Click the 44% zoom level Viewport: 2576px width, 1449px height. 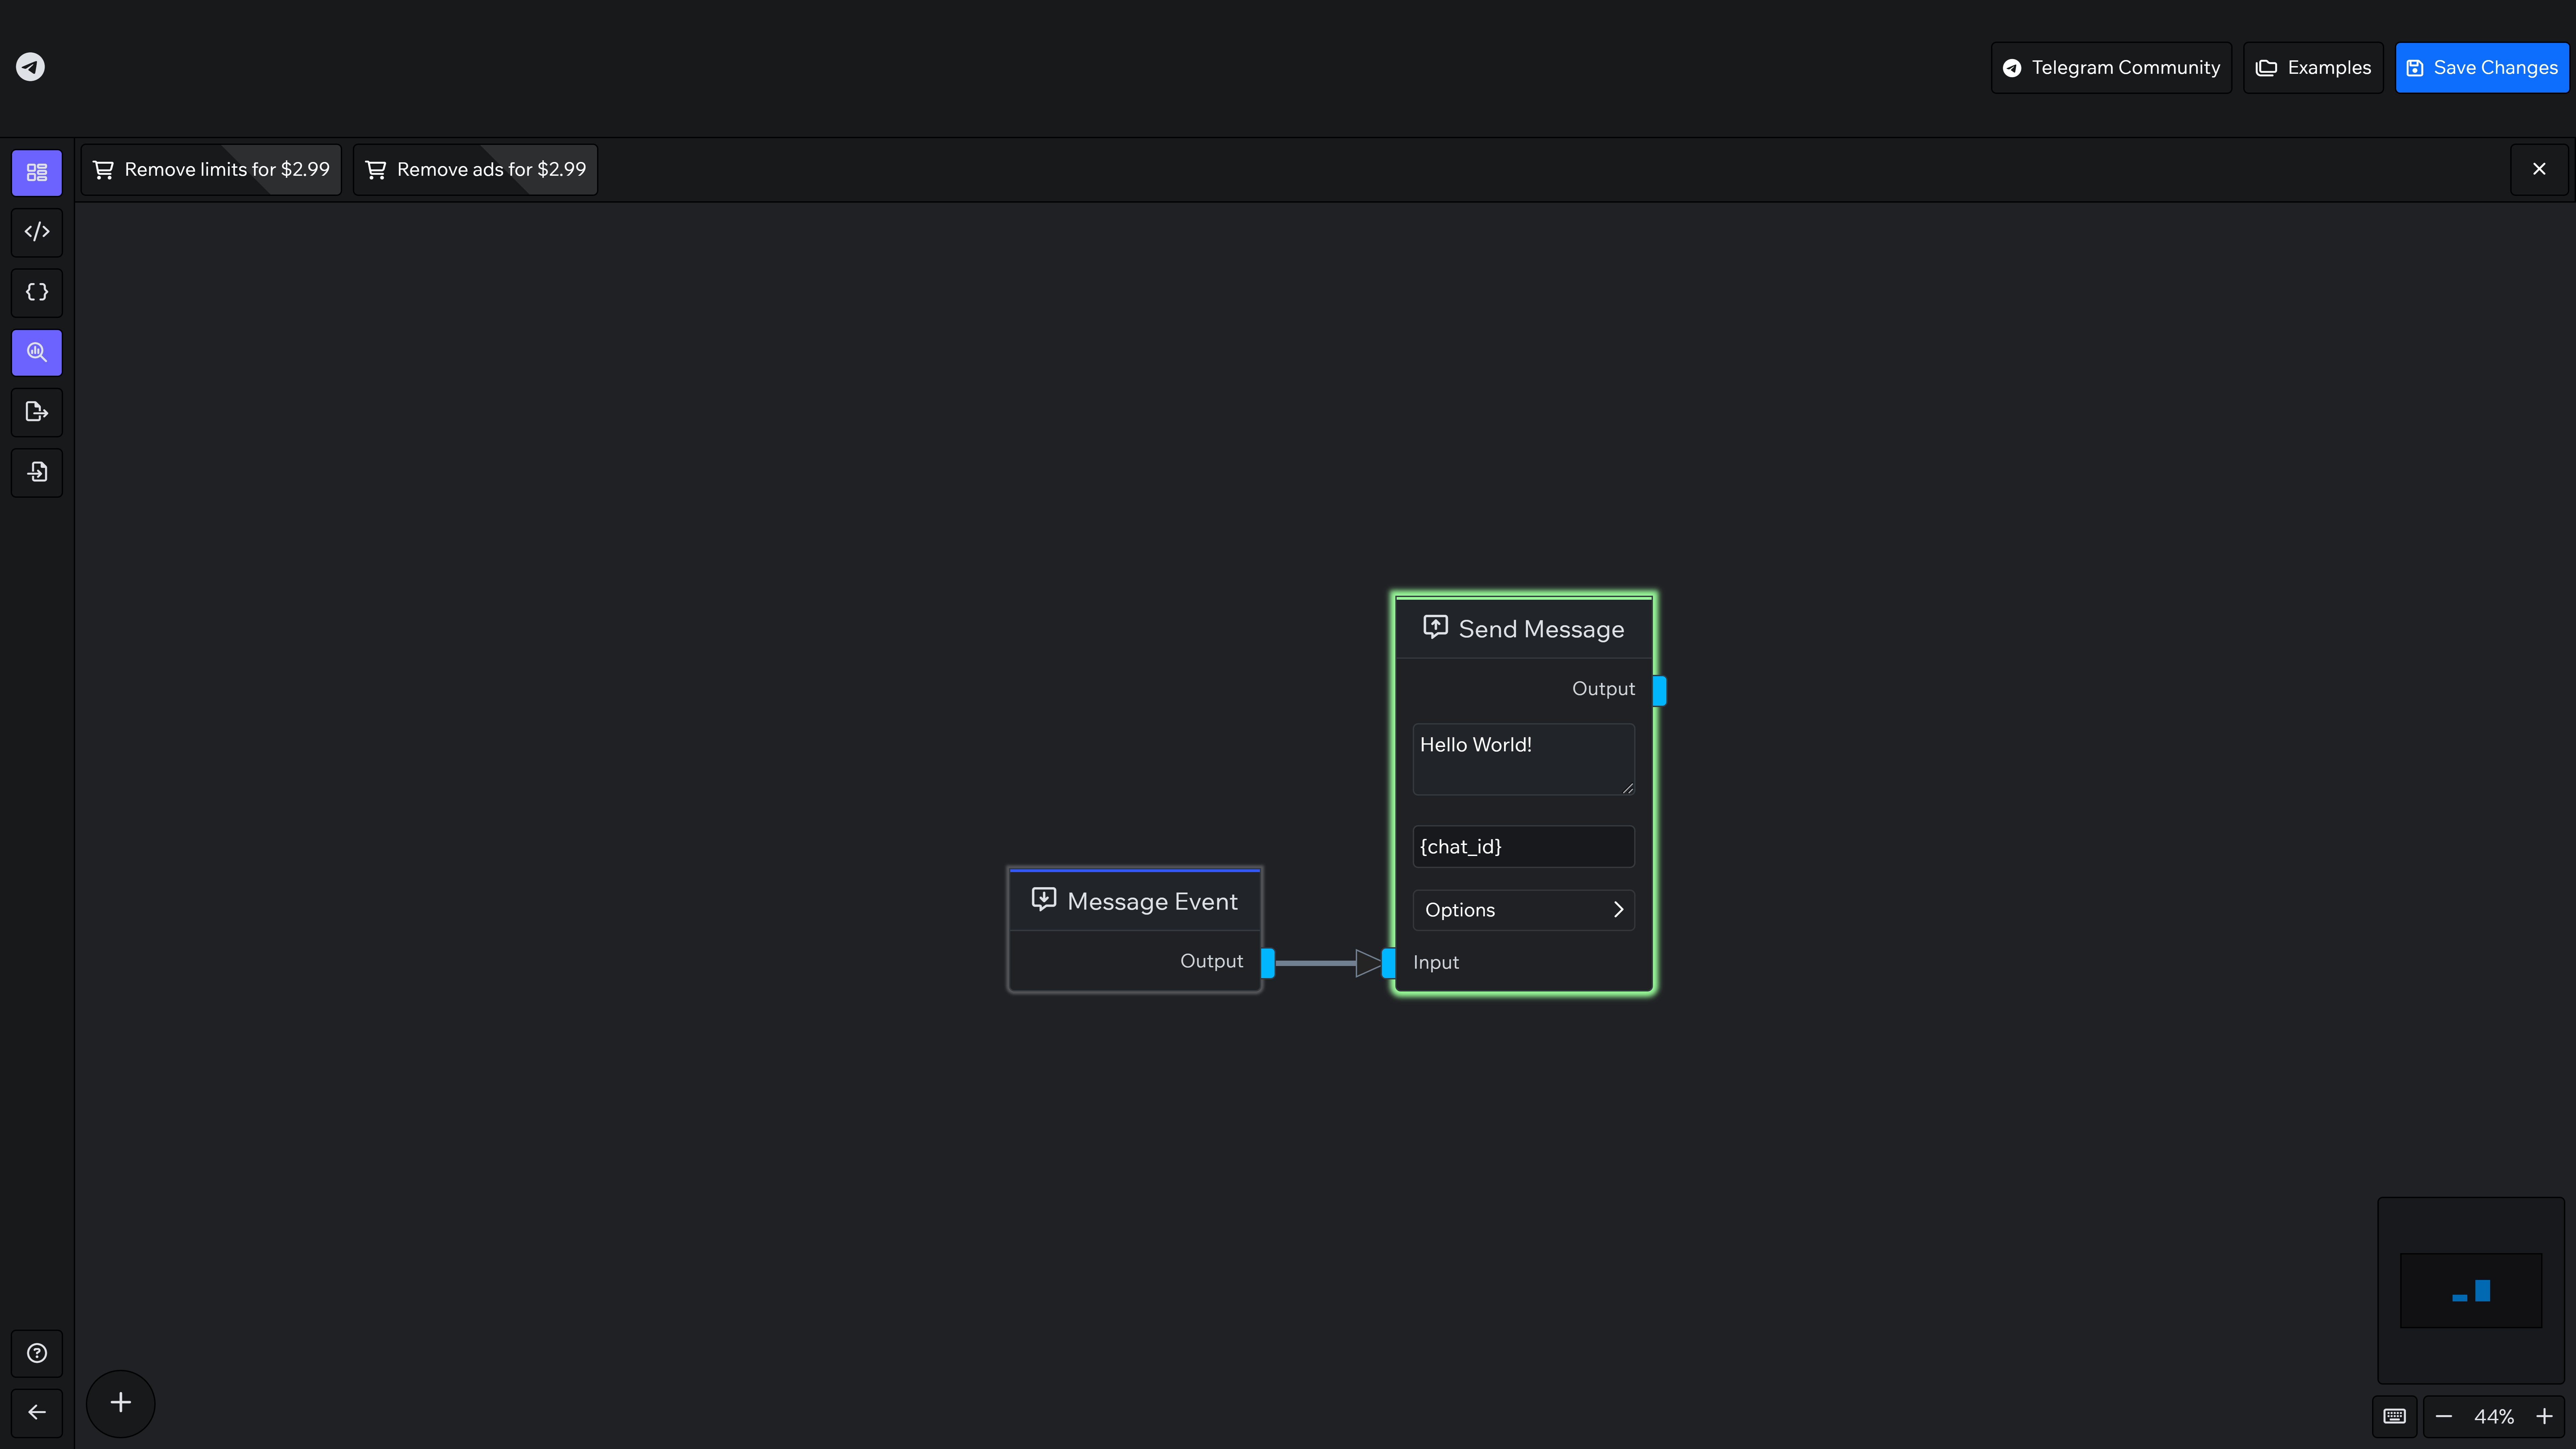coord(2494,1417)
